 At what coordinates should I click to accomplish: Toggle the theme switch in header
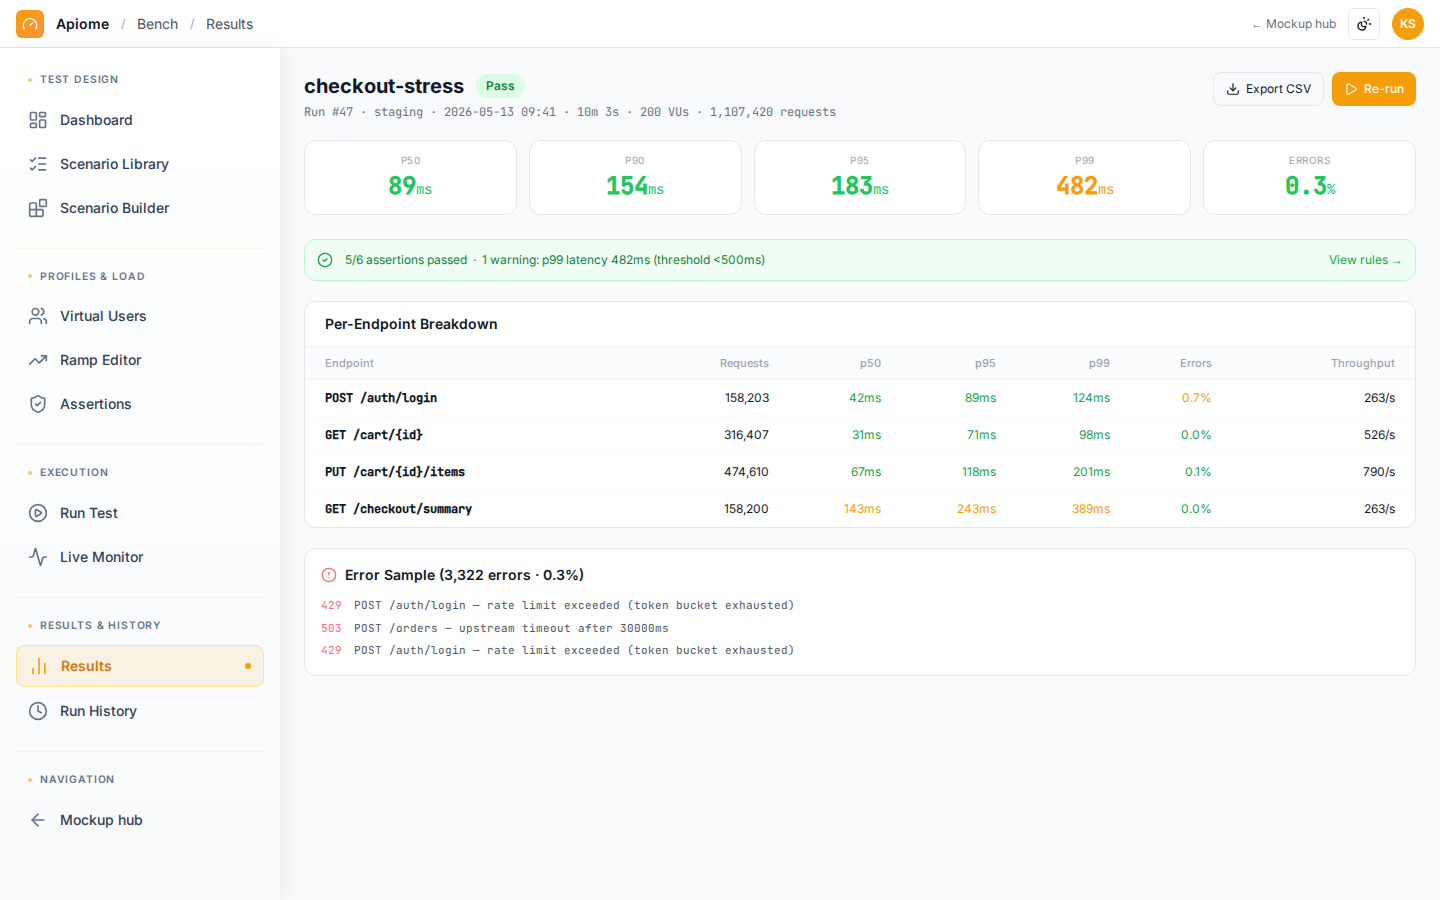click(x=1364, y=24)
